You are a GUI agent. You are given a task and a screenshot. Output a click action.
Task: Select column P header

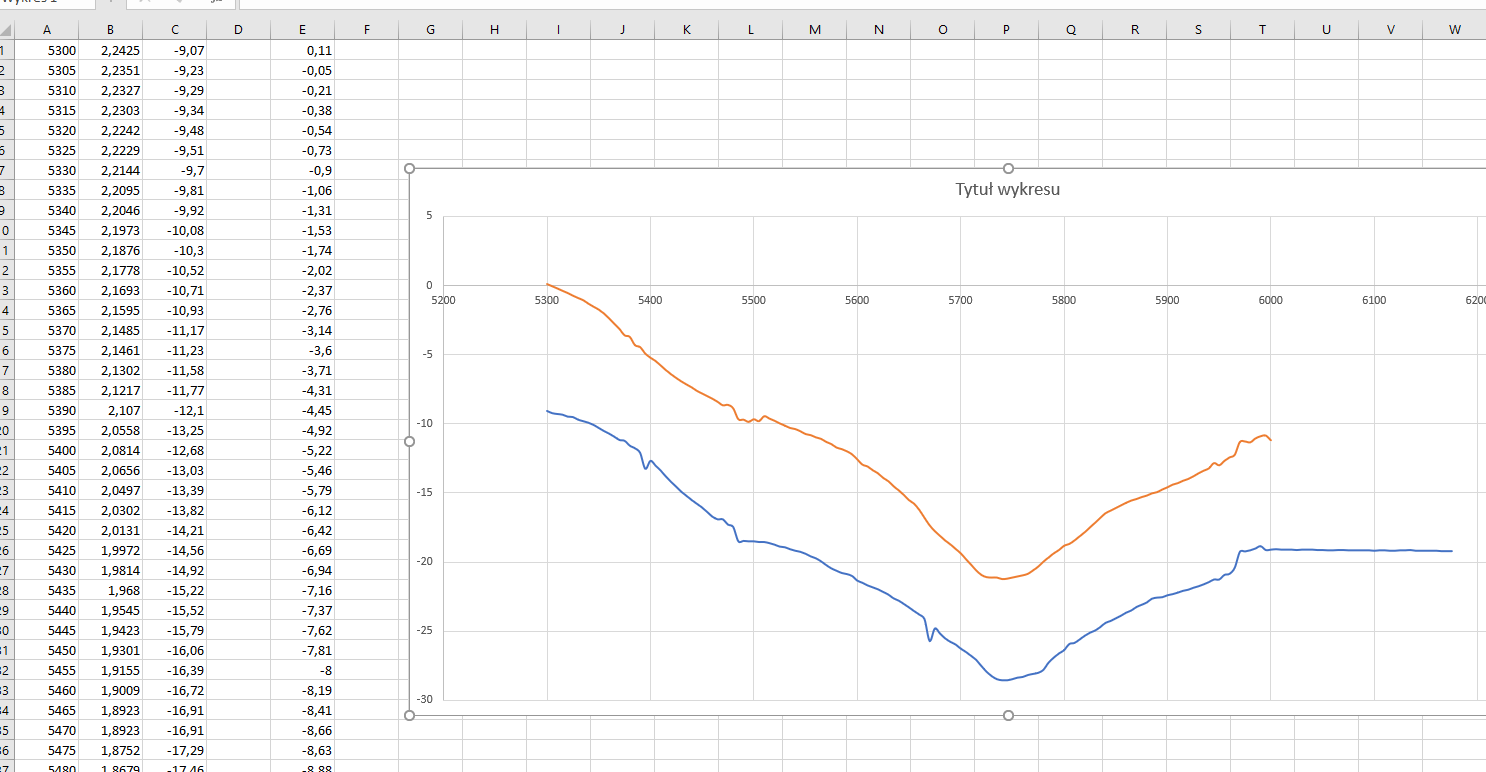1006,30
